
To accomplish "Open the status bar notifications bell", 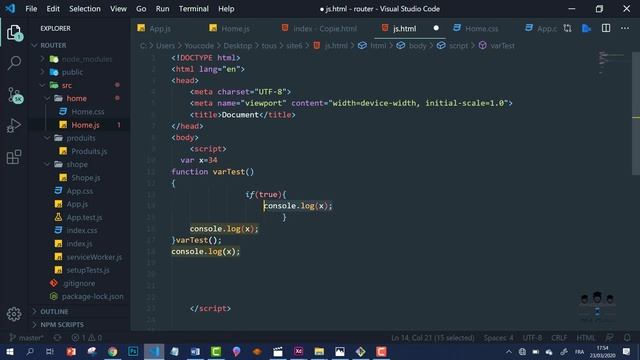I will (627, 338).
